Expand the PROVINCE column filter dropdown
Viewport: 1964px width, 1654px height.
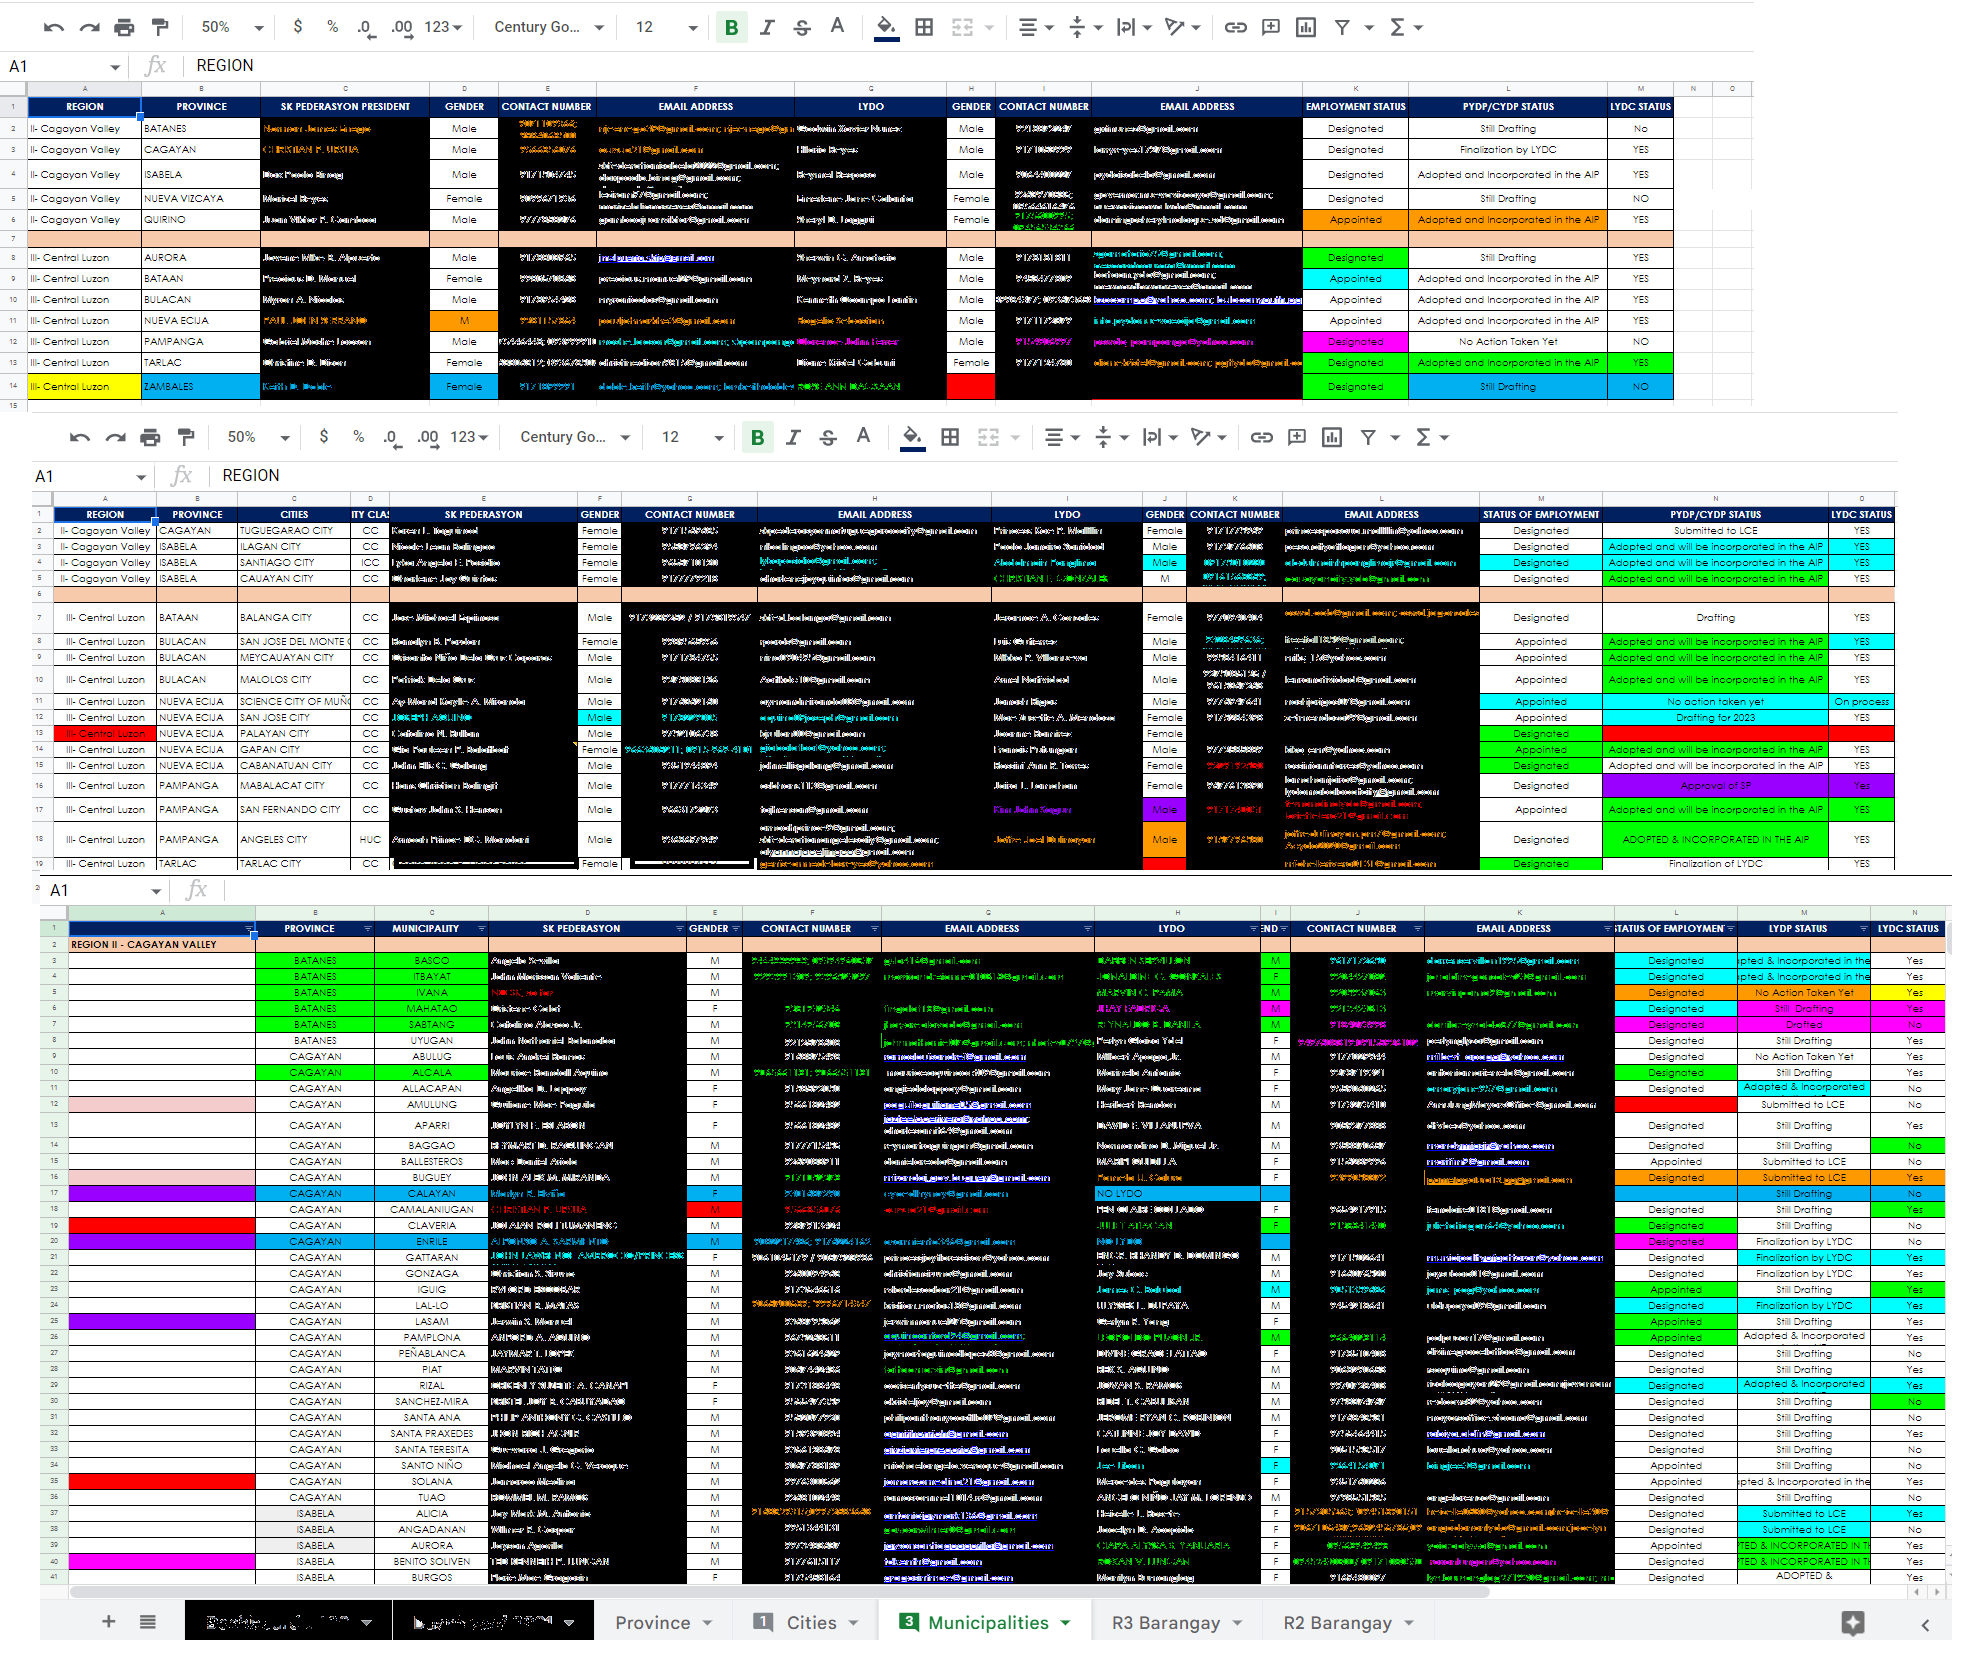pyautogui.click(x=367, y=929)
